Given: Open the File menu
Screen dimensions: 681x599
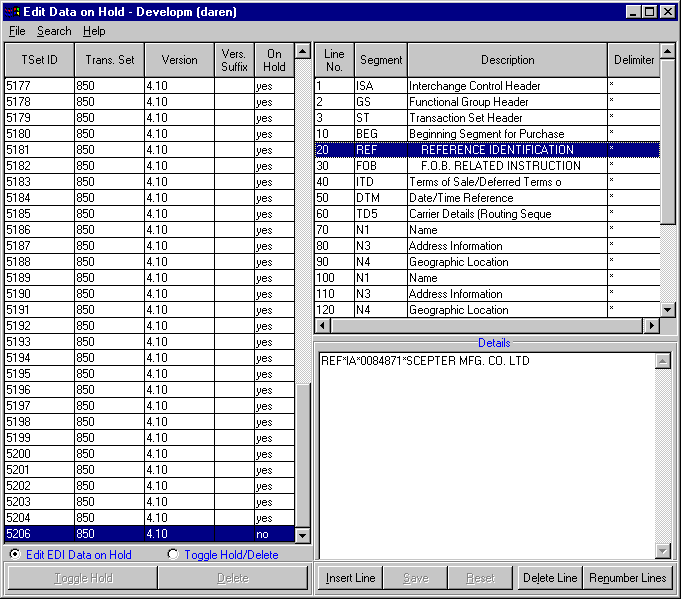Looking at the screenshot, I should (17, 31).
